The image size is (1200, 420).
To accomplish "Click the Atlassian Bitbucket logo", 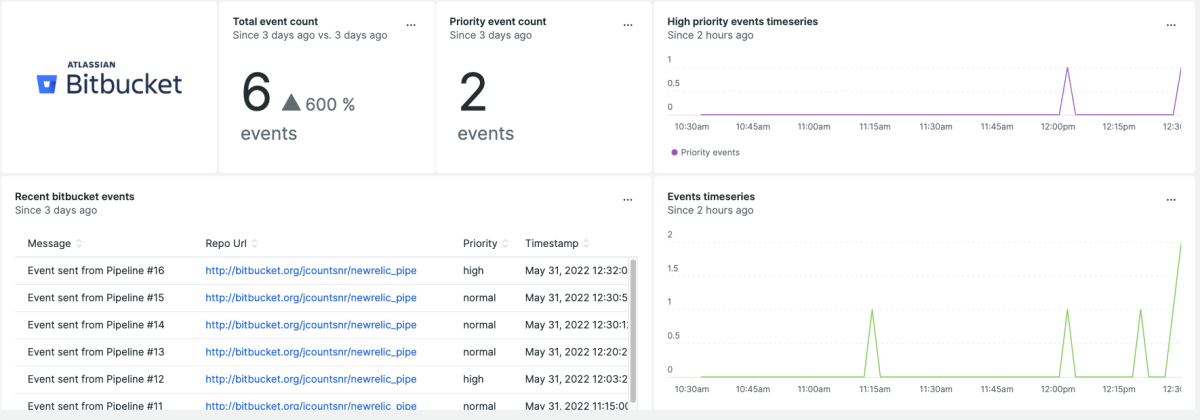I will click(x=110, y=79).
